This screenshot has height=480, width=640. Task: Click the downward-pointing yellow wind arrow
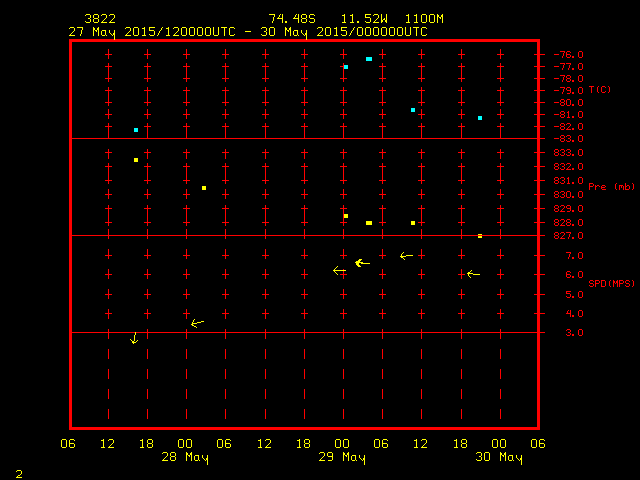[134, 339]
